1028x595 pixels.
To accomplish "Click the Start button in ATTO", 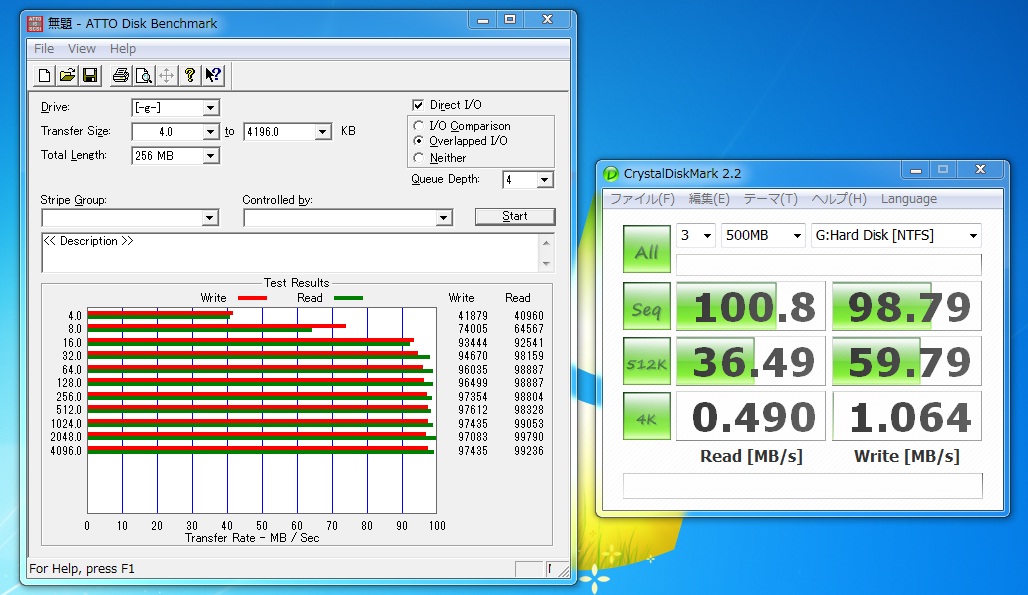I will coord(515,216).
